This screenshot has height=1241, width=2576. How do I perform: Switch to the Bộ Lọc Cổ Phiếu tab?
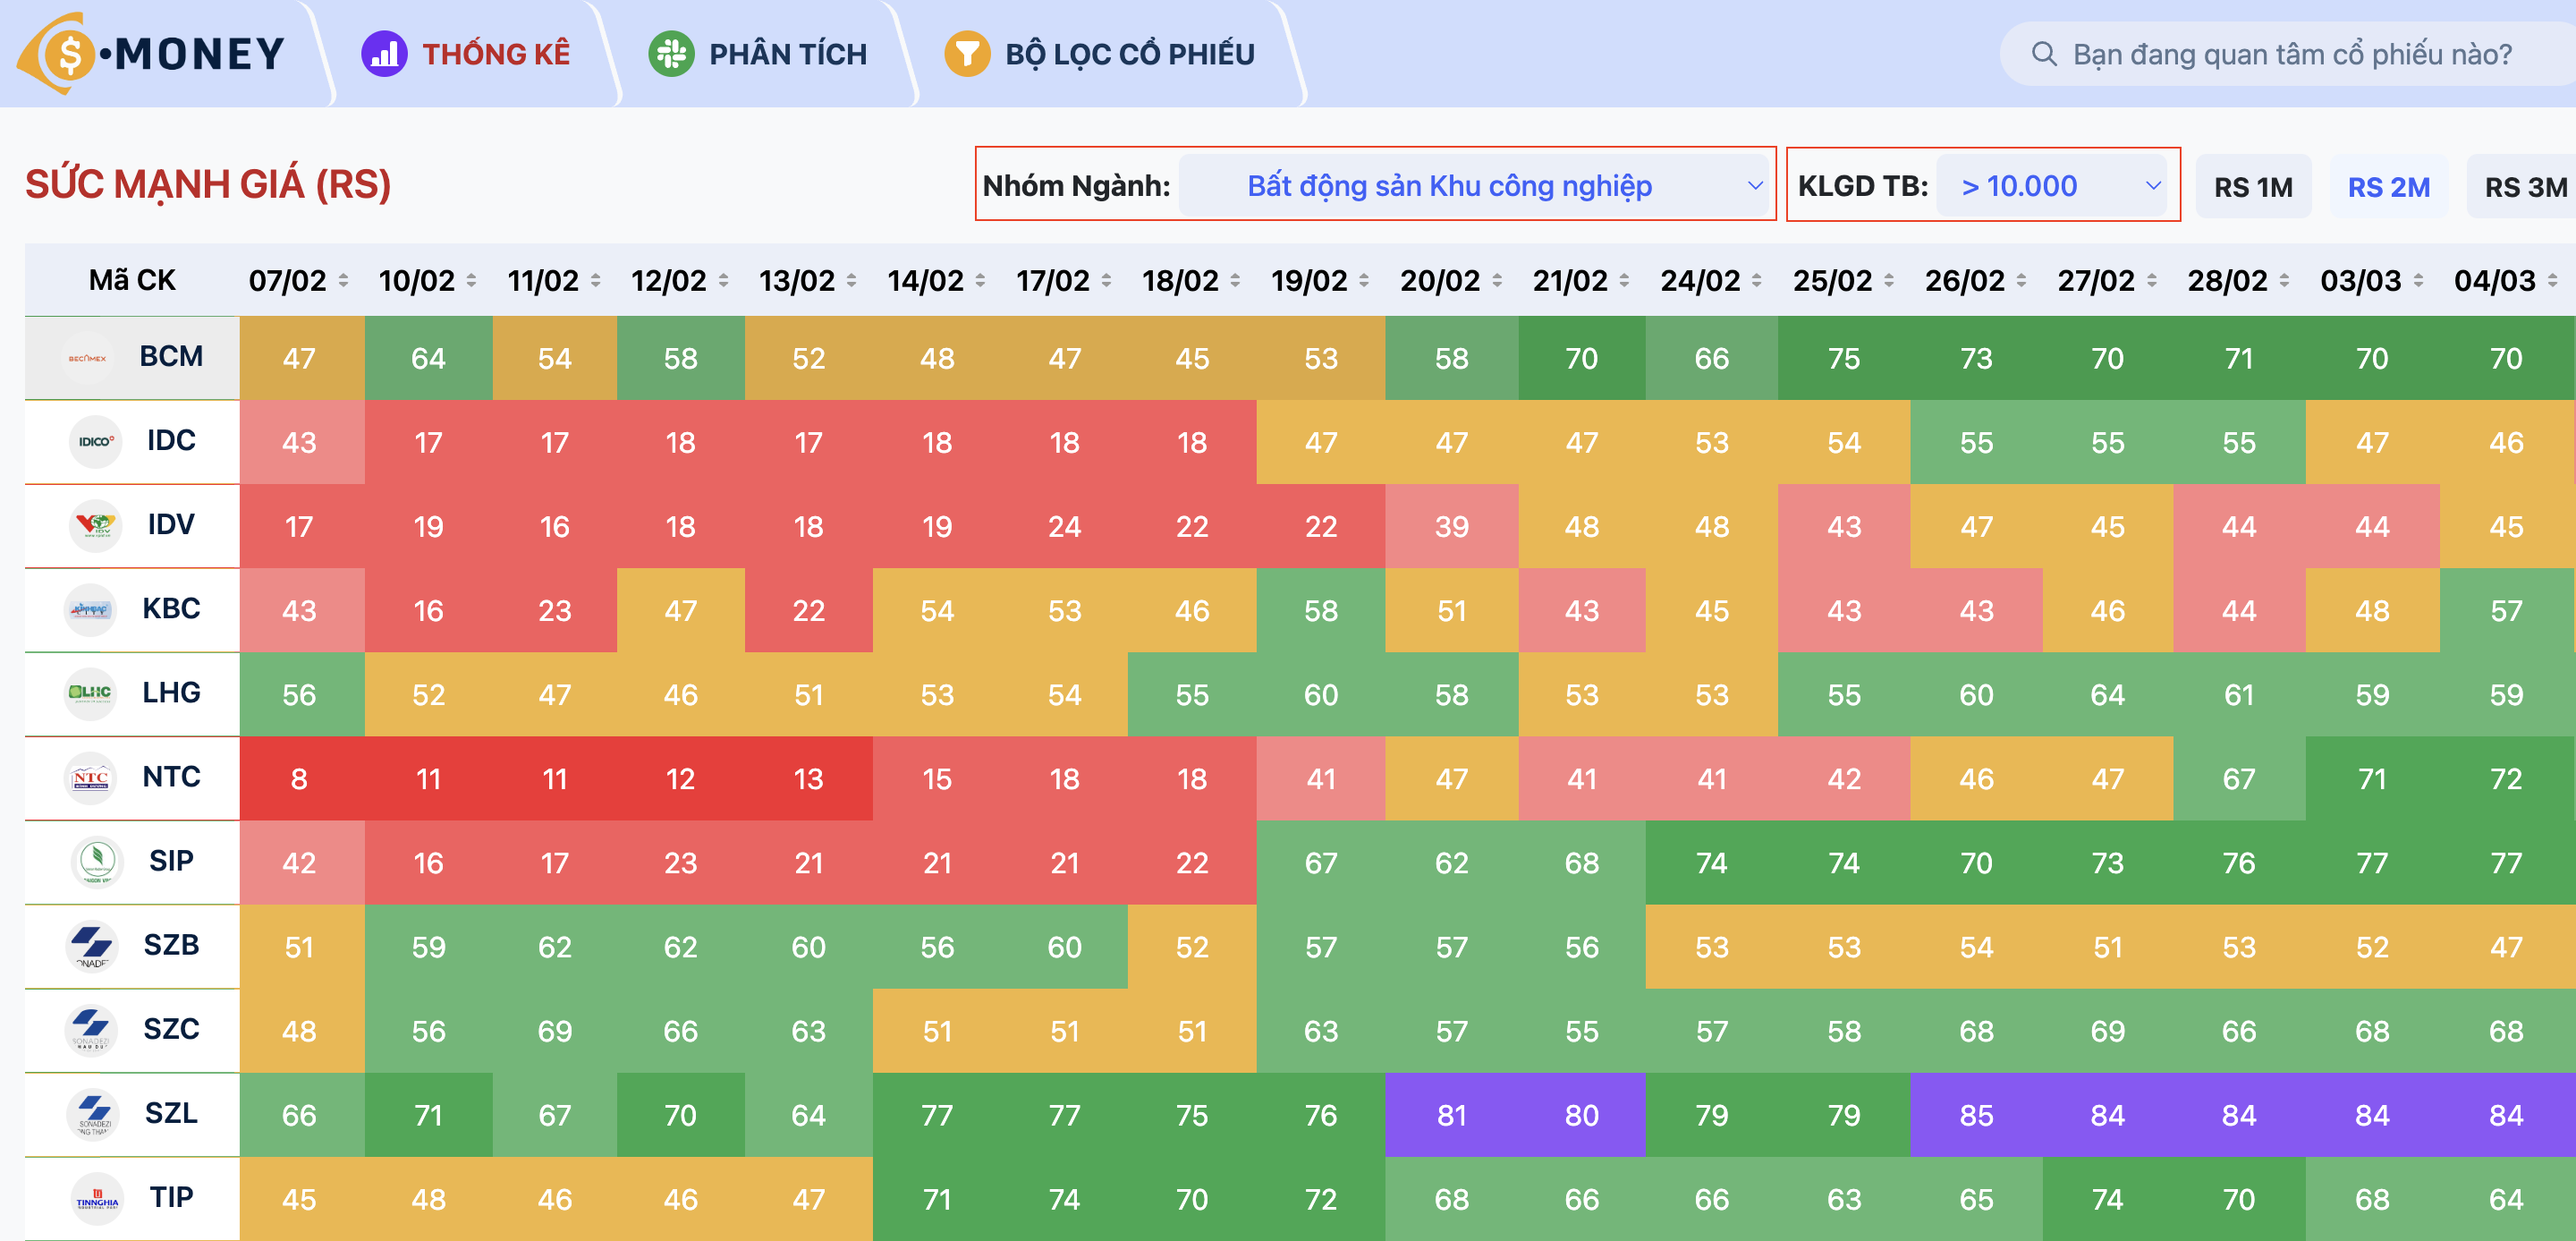1101,54
